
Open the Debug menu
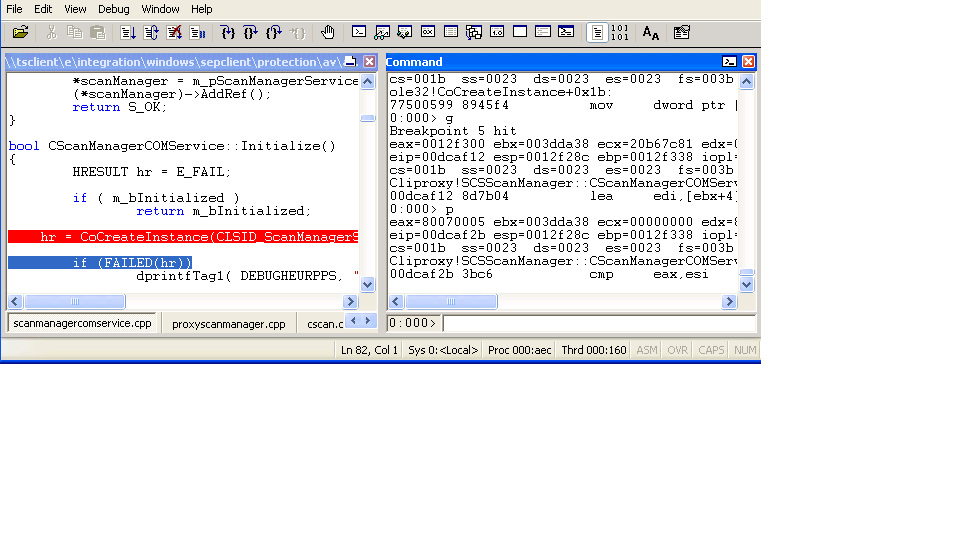(x=114, y=9)
